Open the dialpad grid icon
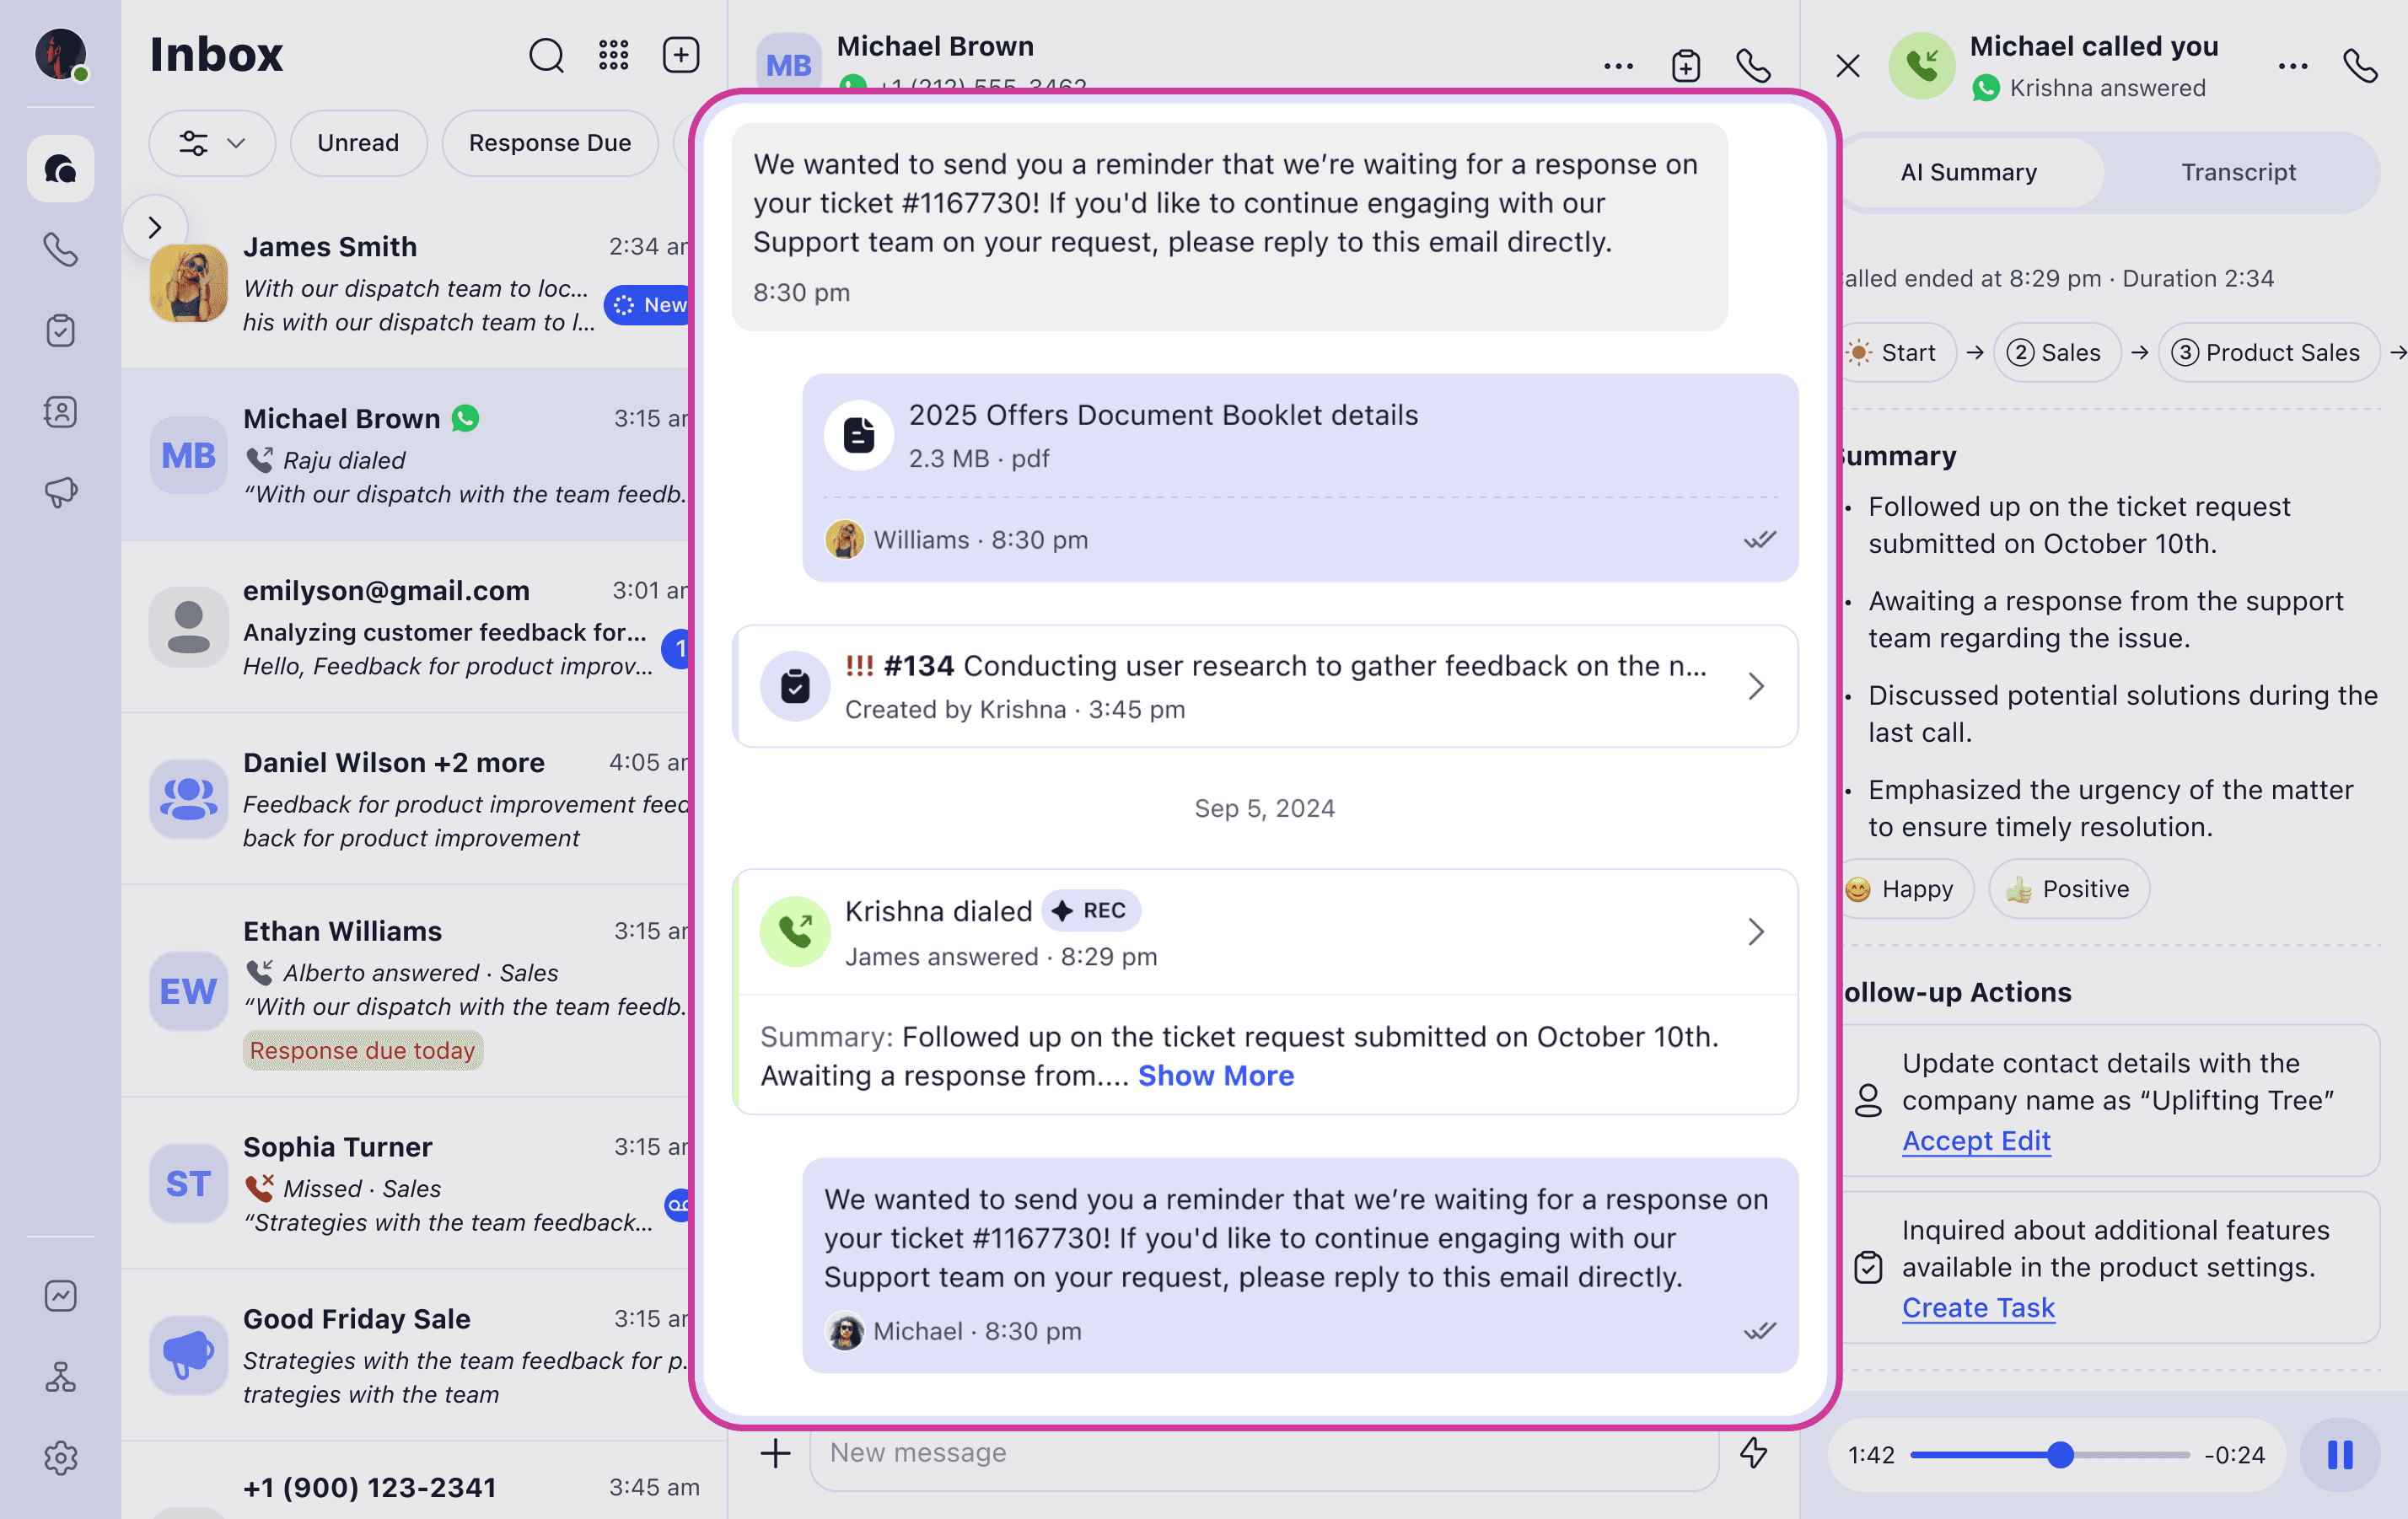The width and height of the screenshot is (2408, 1519). click(613, 55)
